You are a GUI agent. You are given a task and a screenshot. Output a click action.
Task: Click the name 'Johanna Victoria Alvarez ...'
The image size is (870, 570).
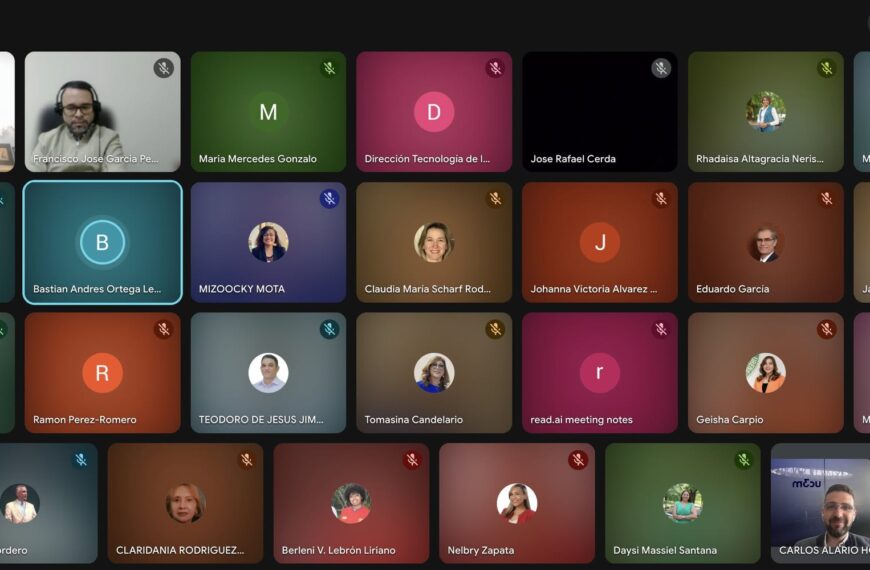click(594, 289)
